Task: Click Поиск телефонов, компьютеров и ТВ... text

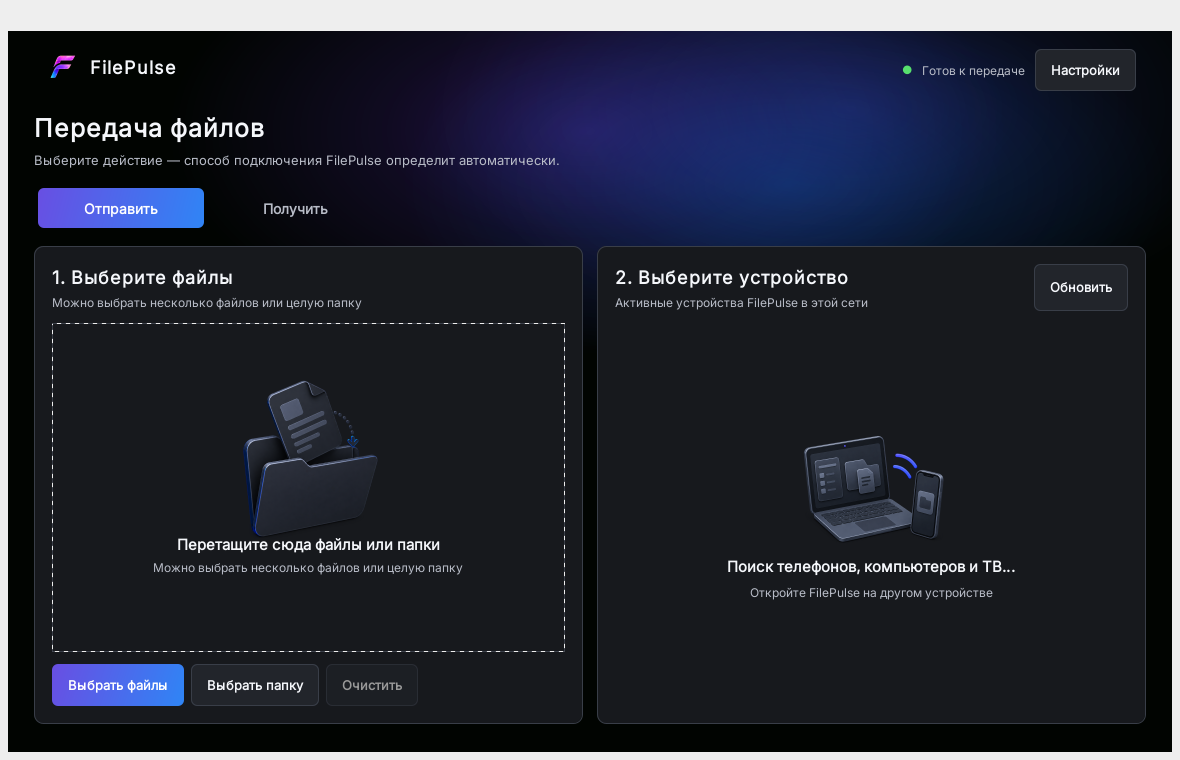Action: coord(871,567)
